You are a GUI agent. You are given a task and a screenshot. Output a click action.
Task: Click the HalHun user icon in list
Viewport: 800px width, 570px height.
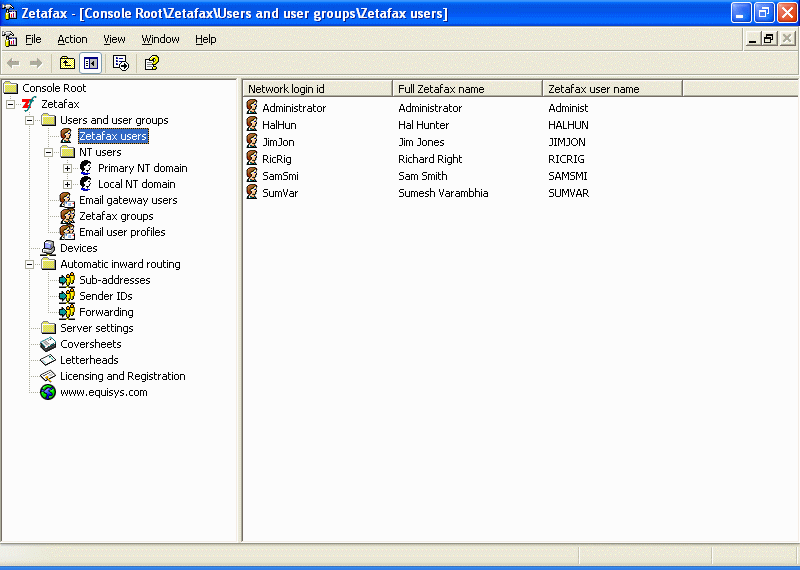[x=252, y=124]
